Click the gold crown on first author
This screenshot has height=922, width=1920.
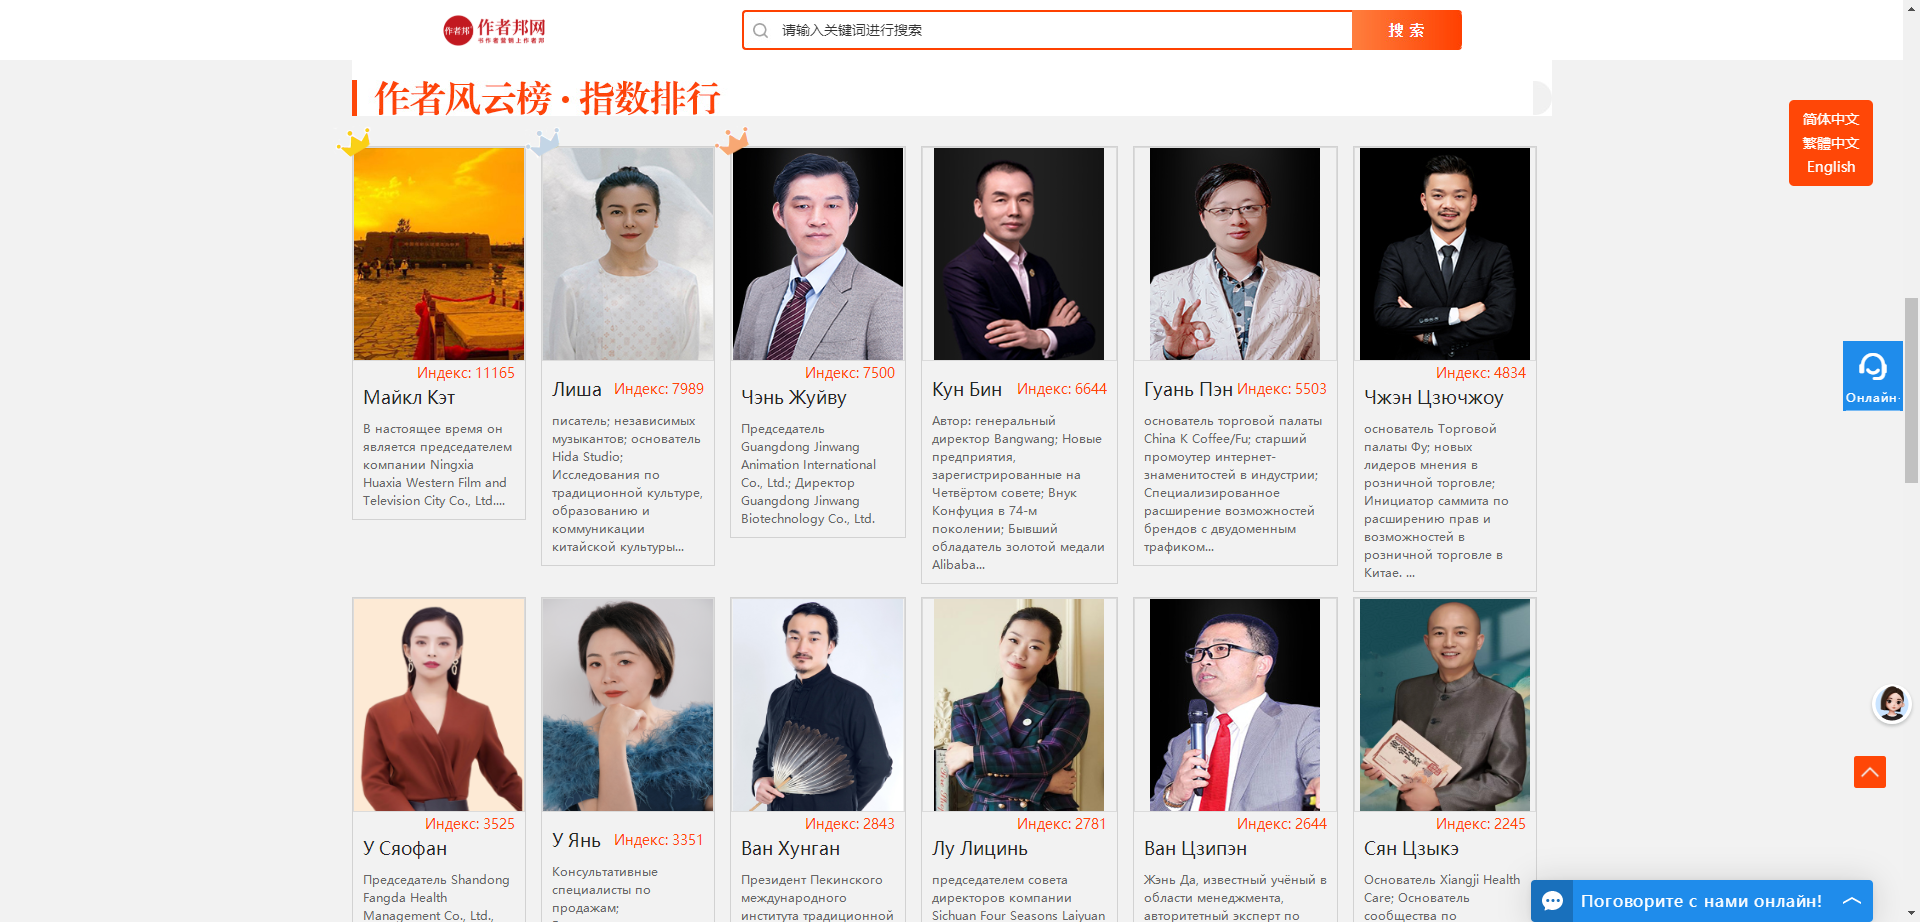point(354,142)
